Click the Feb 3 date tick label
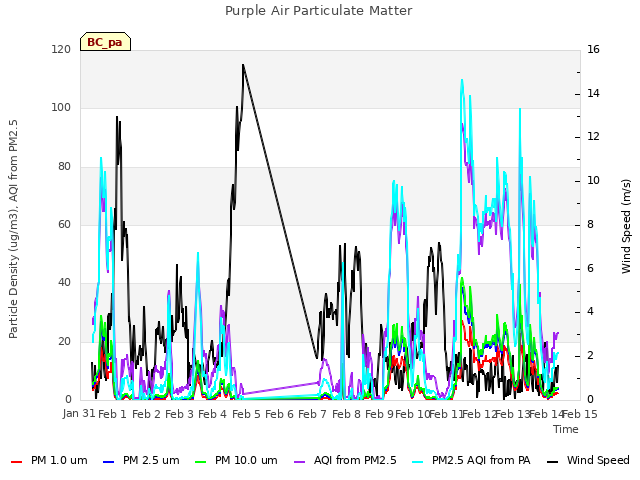Viewport: 640px width, 480px height. 180,414
